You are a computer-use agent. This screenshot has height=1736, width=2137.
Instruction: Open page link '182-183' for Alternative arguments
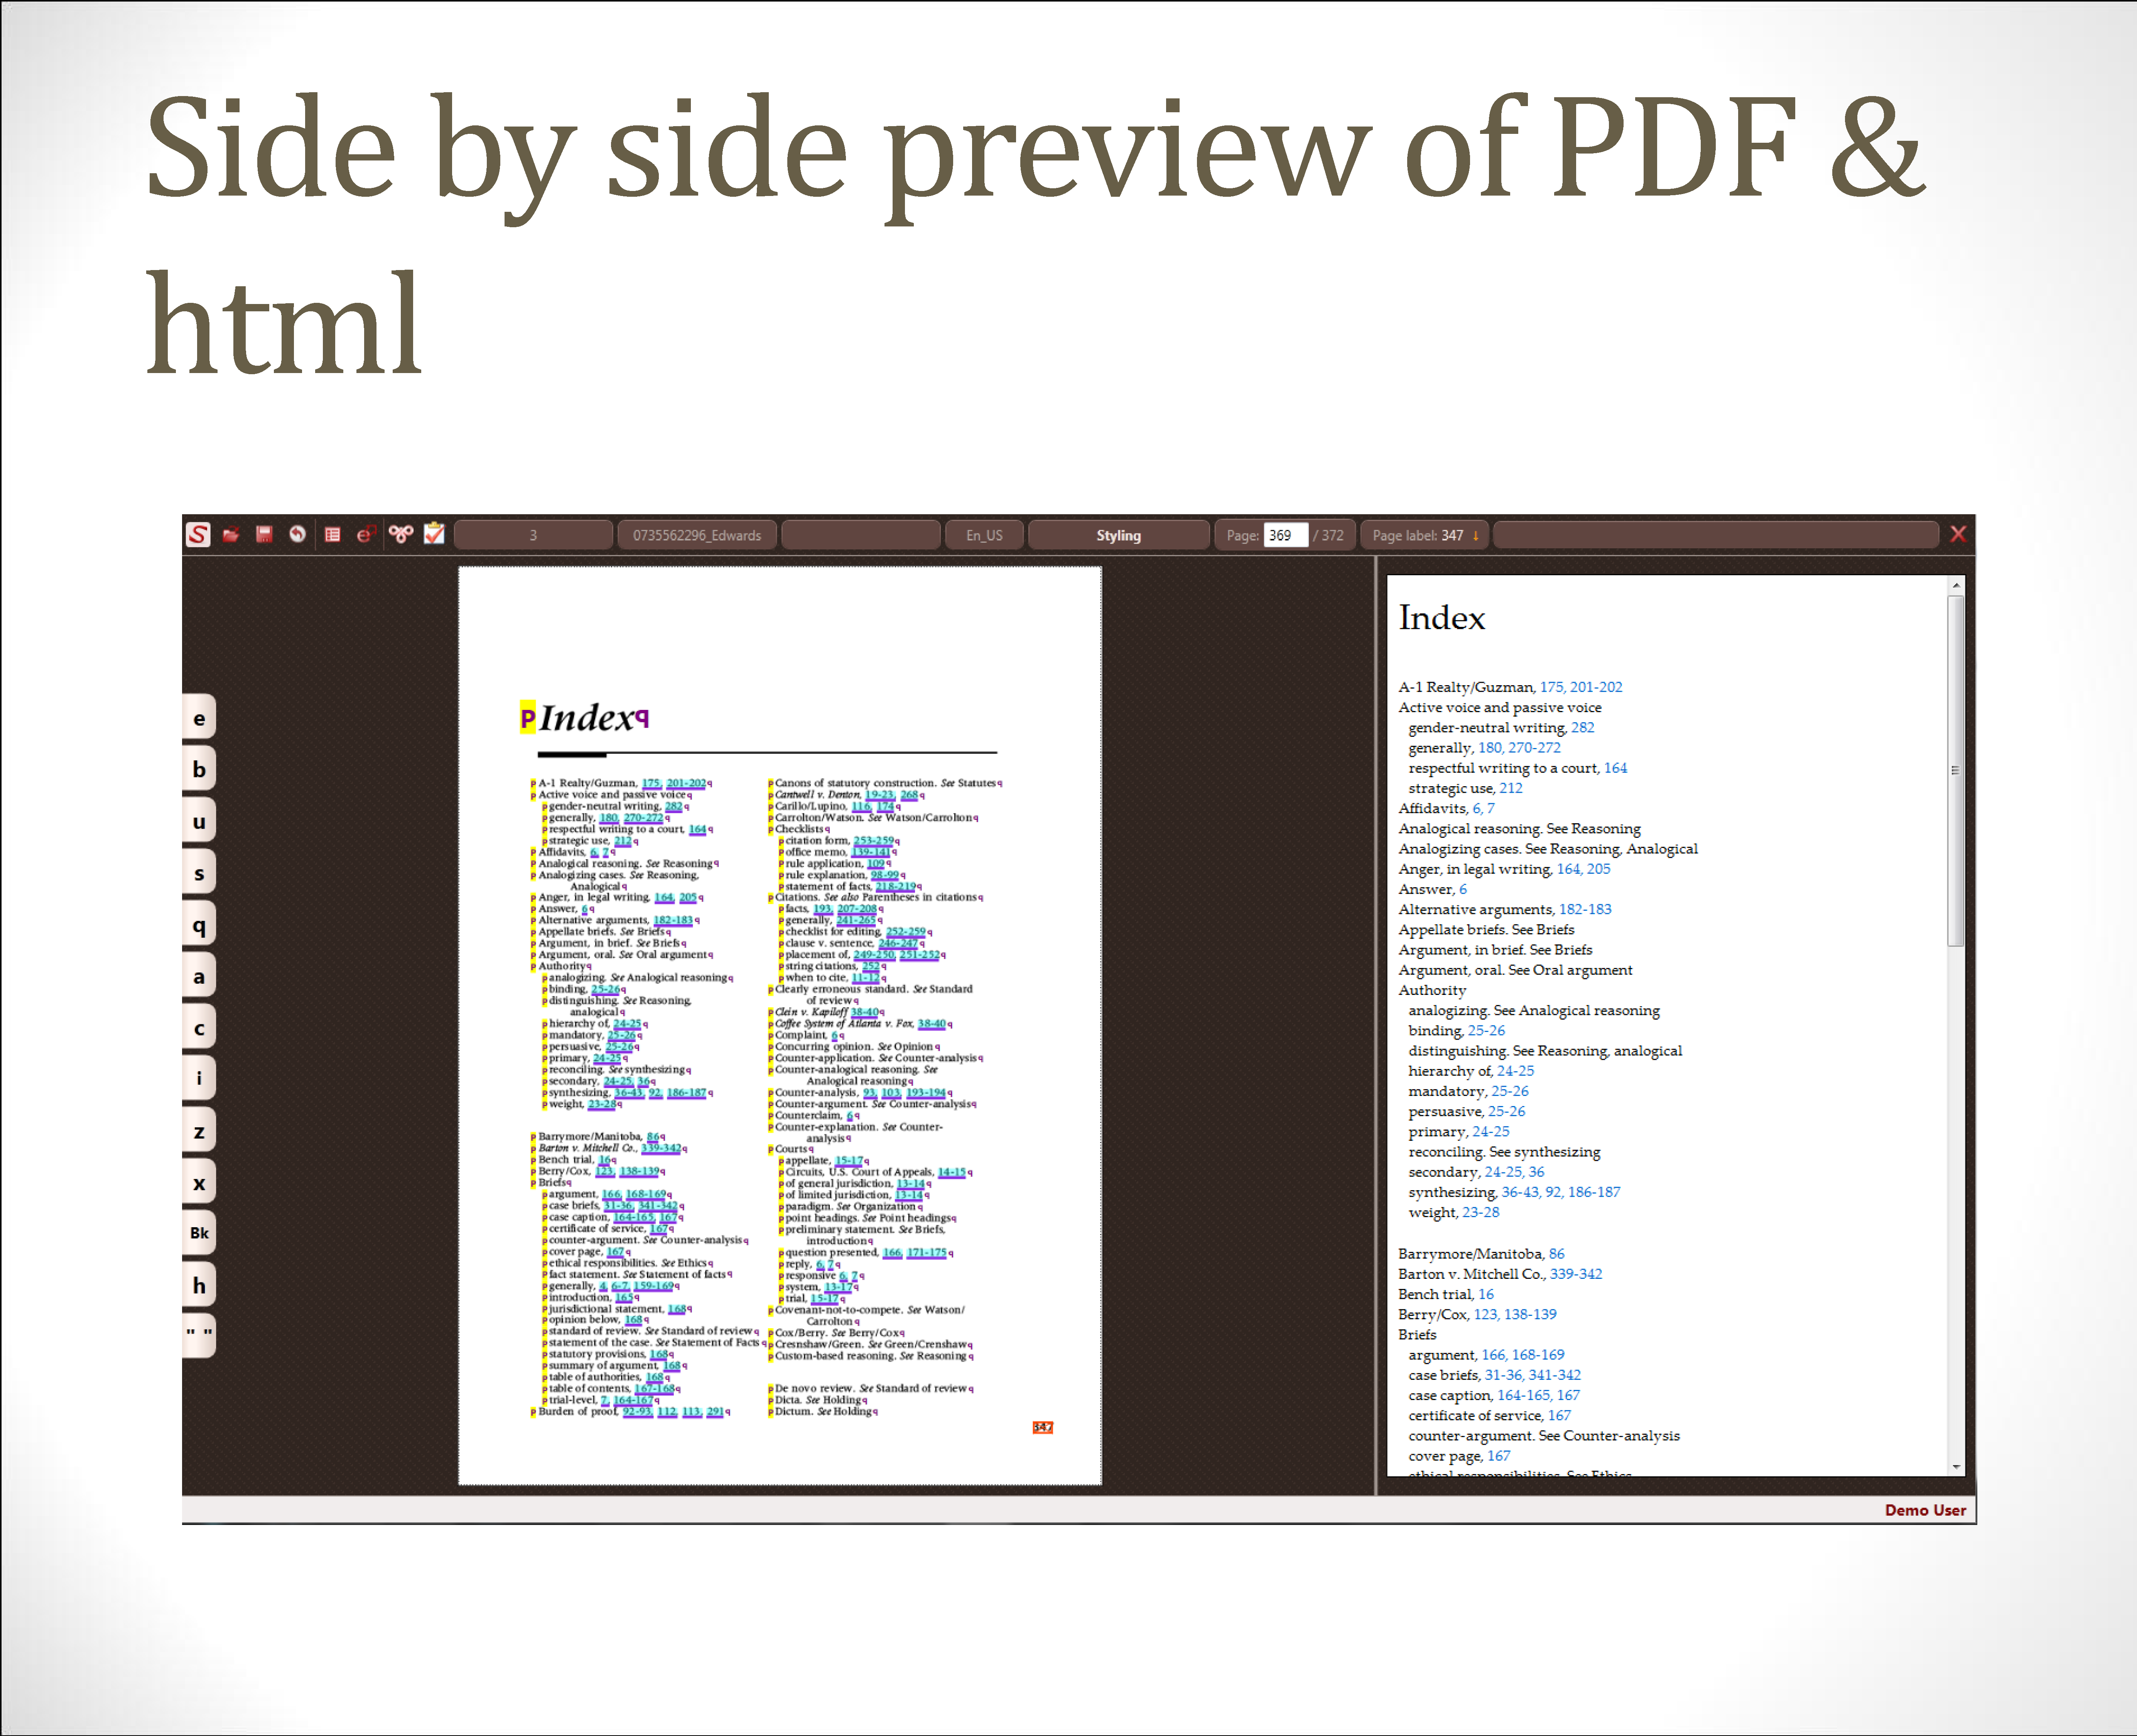pyautogui.click(x=1585, y=909)
